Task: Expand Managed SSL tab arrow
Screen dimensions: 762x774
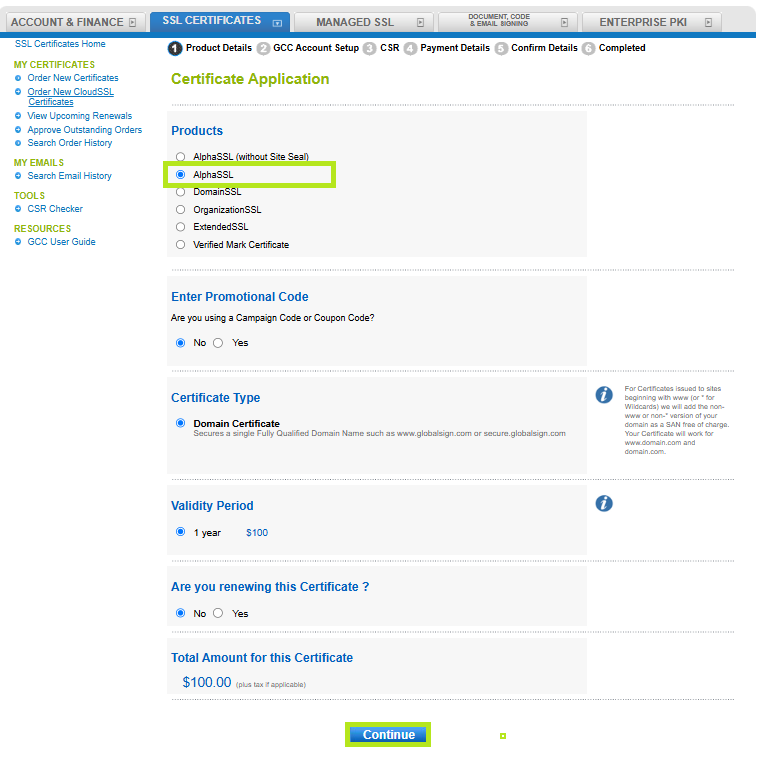Action: [x=420, y=23]
